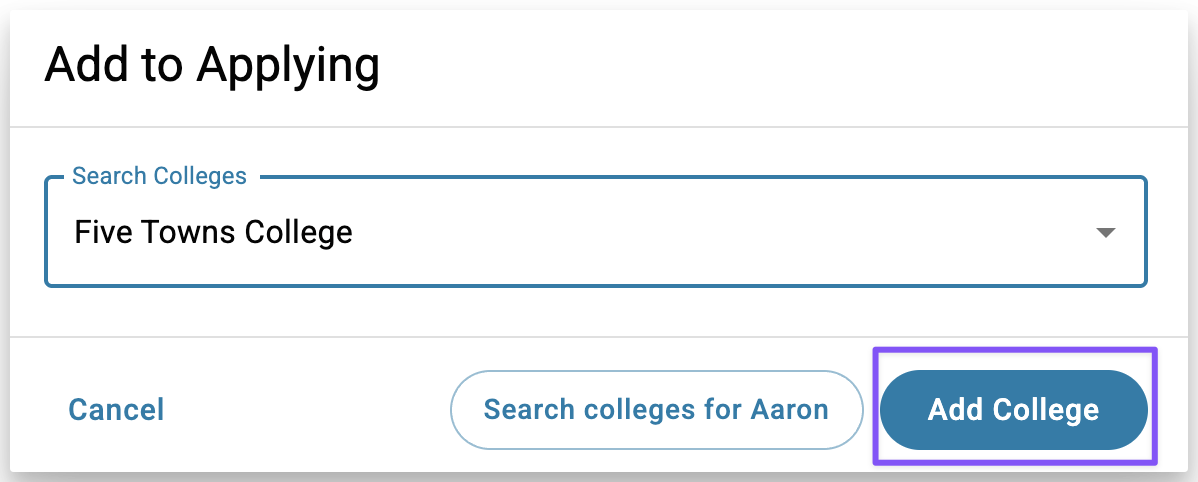Screen dimensions: 1198x482
Task: Open the college combo box list
Action: point(1105,233)
